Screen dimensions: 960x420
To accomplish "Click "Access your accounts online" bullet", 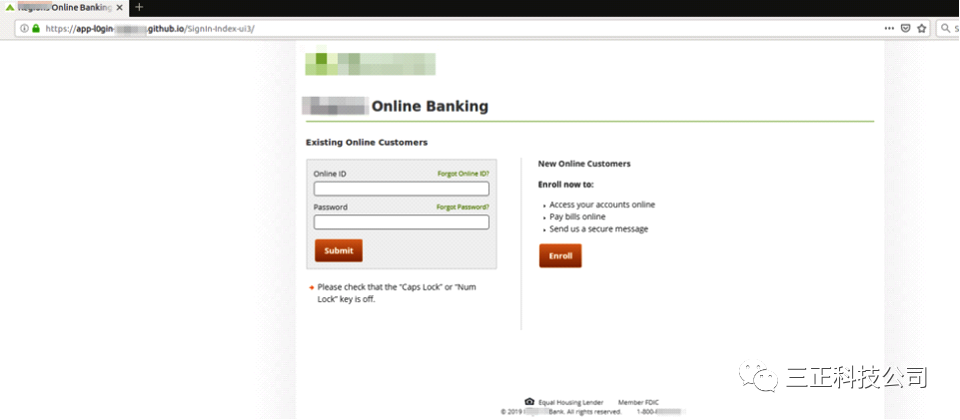I will [x=602, y=204].
